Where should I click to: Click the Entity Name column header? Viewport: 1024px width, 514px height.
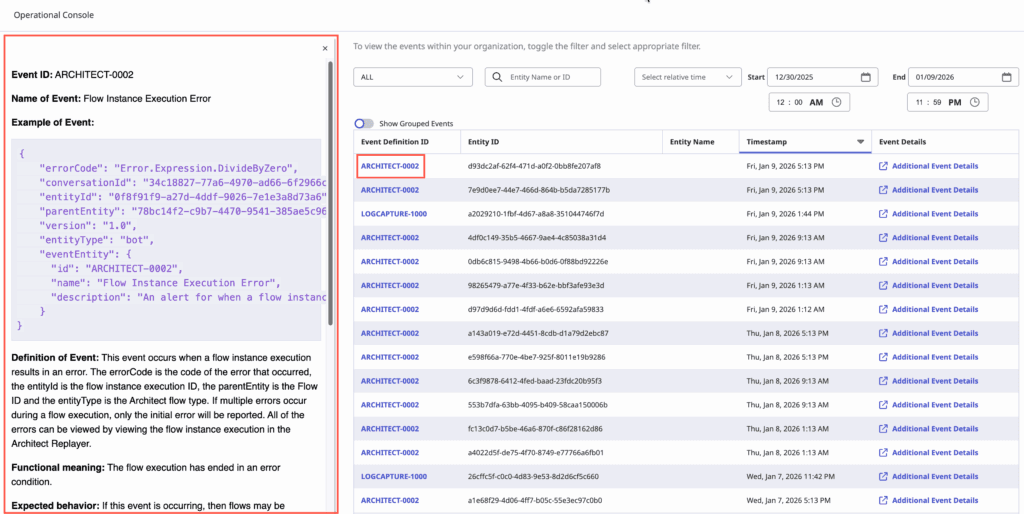click(x=692, y=142)
